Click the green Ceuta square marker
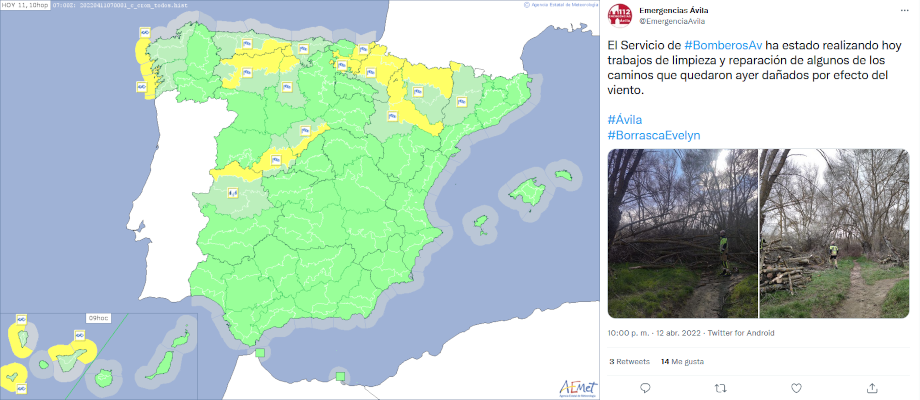Viewport: 920px width, 400px height. [260, 352]
